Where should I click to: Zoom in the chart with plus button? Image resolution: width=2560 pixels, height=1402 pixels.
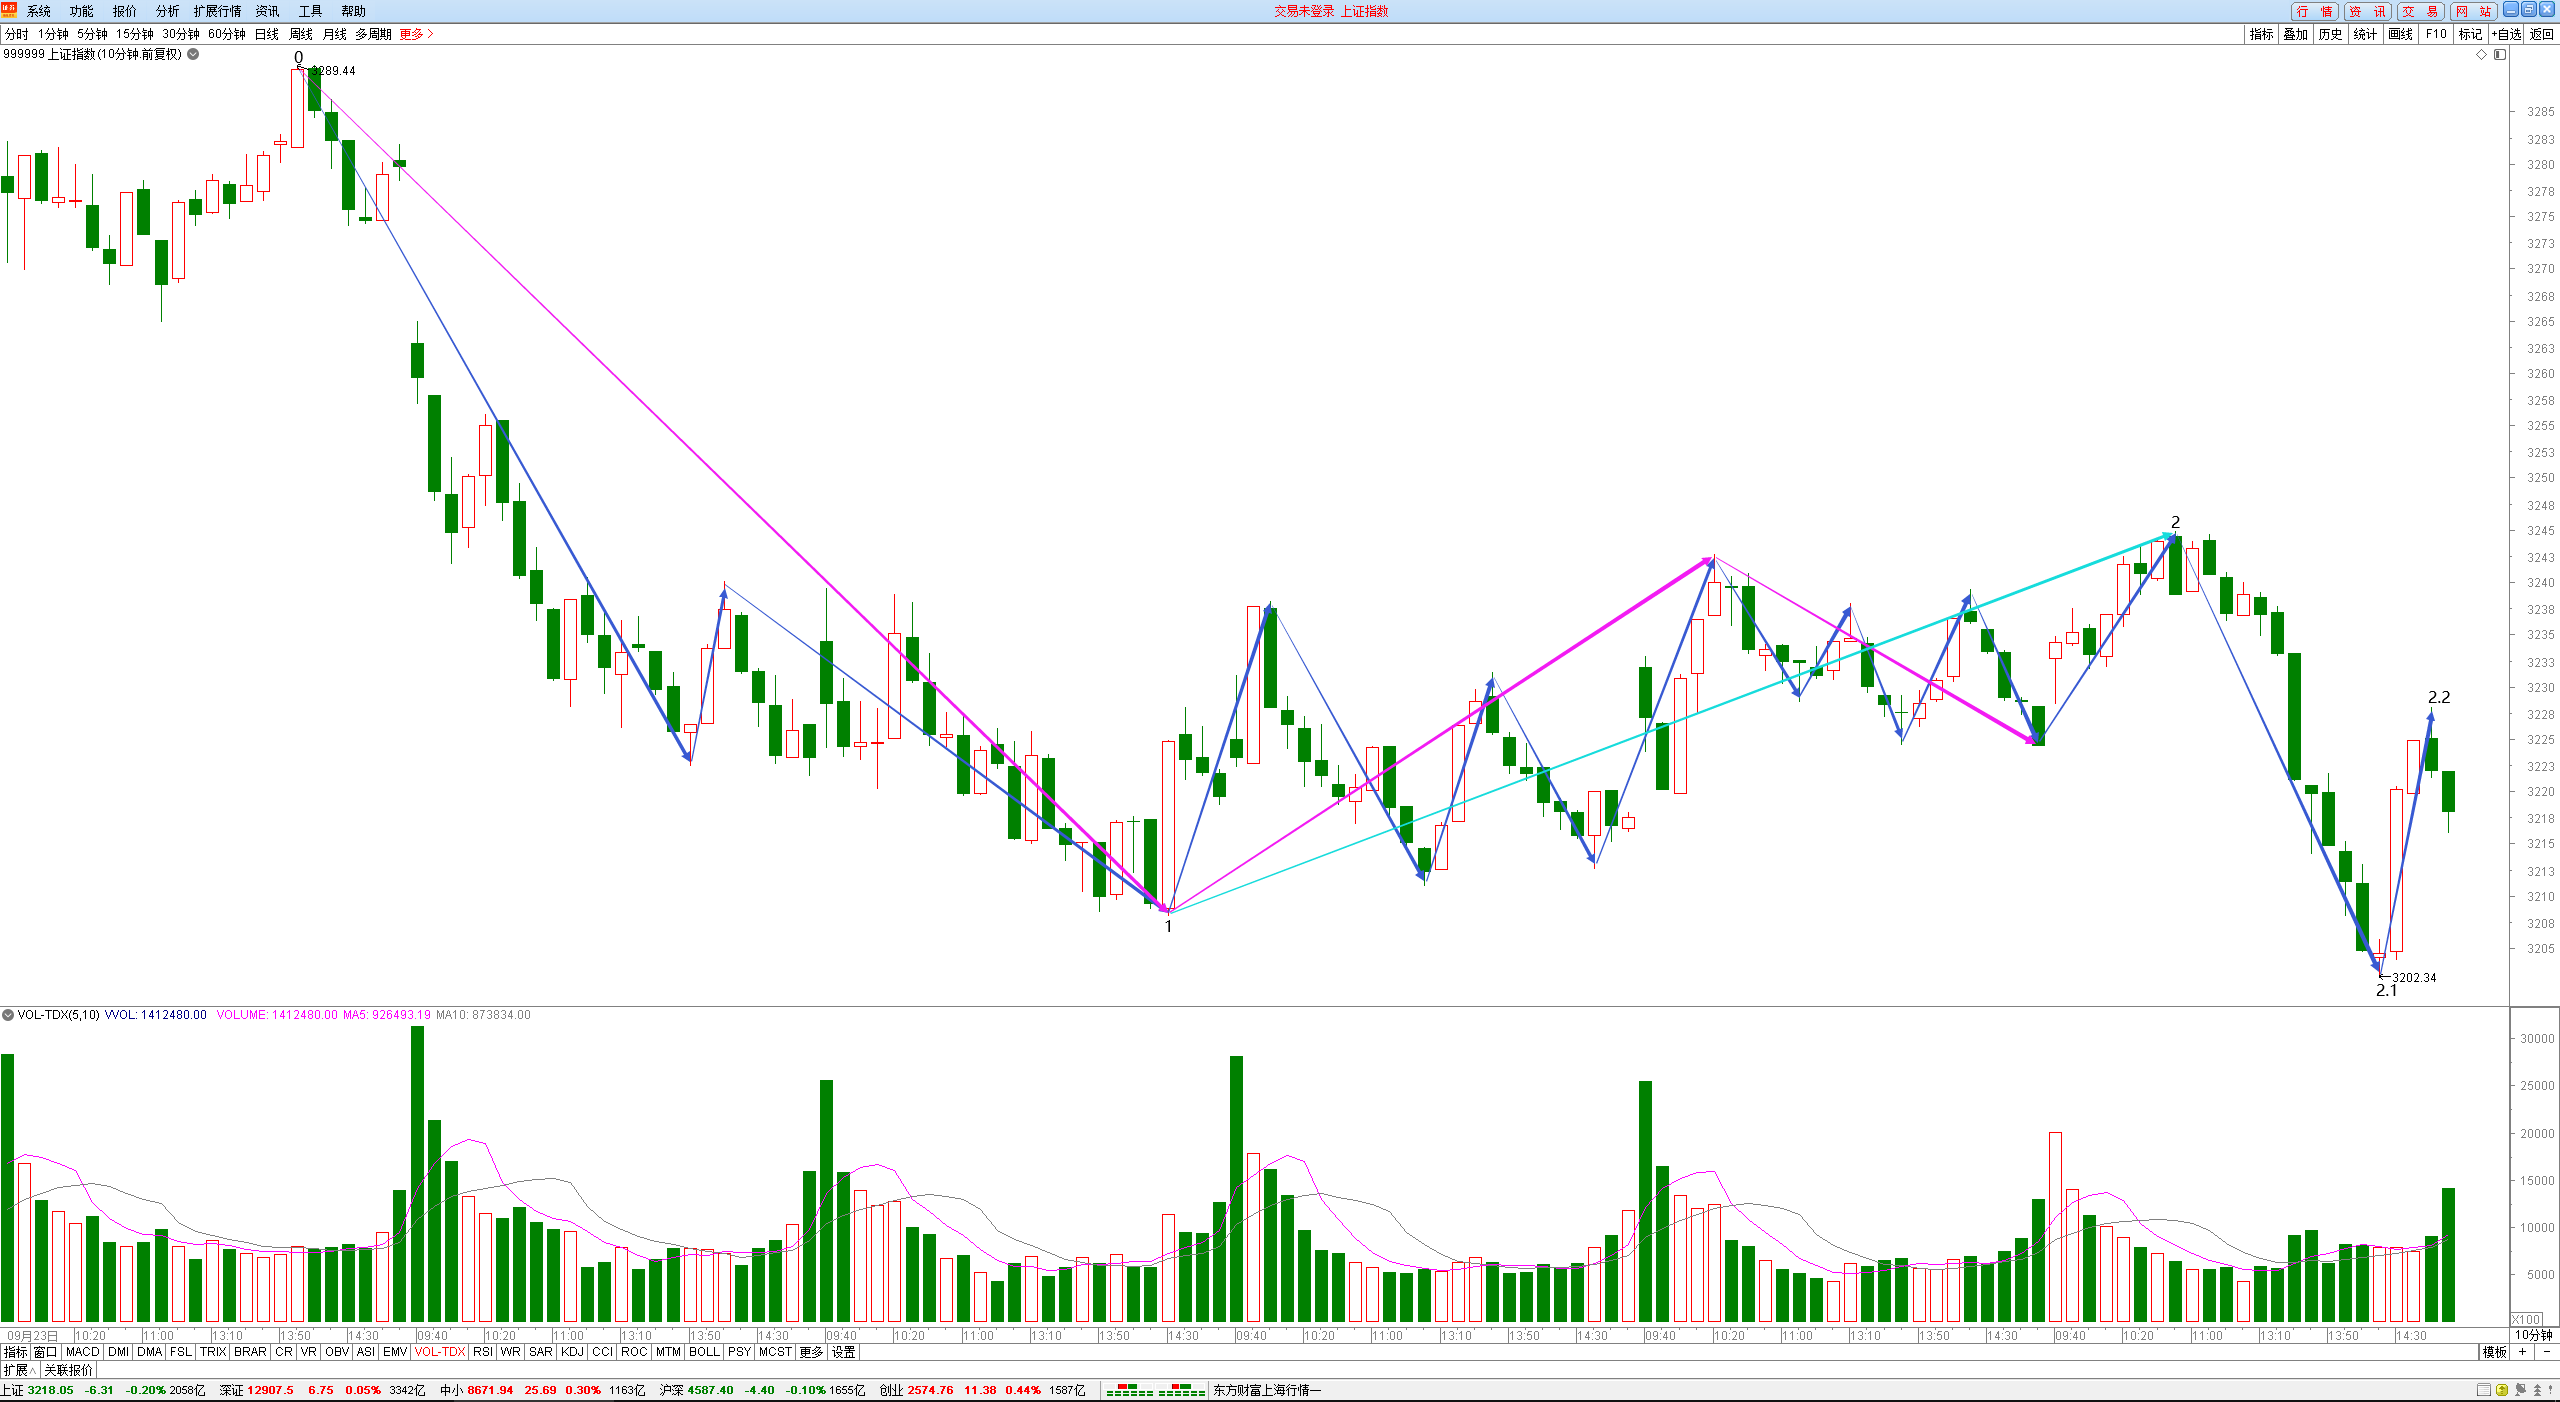click(x=2522, y=1352)
